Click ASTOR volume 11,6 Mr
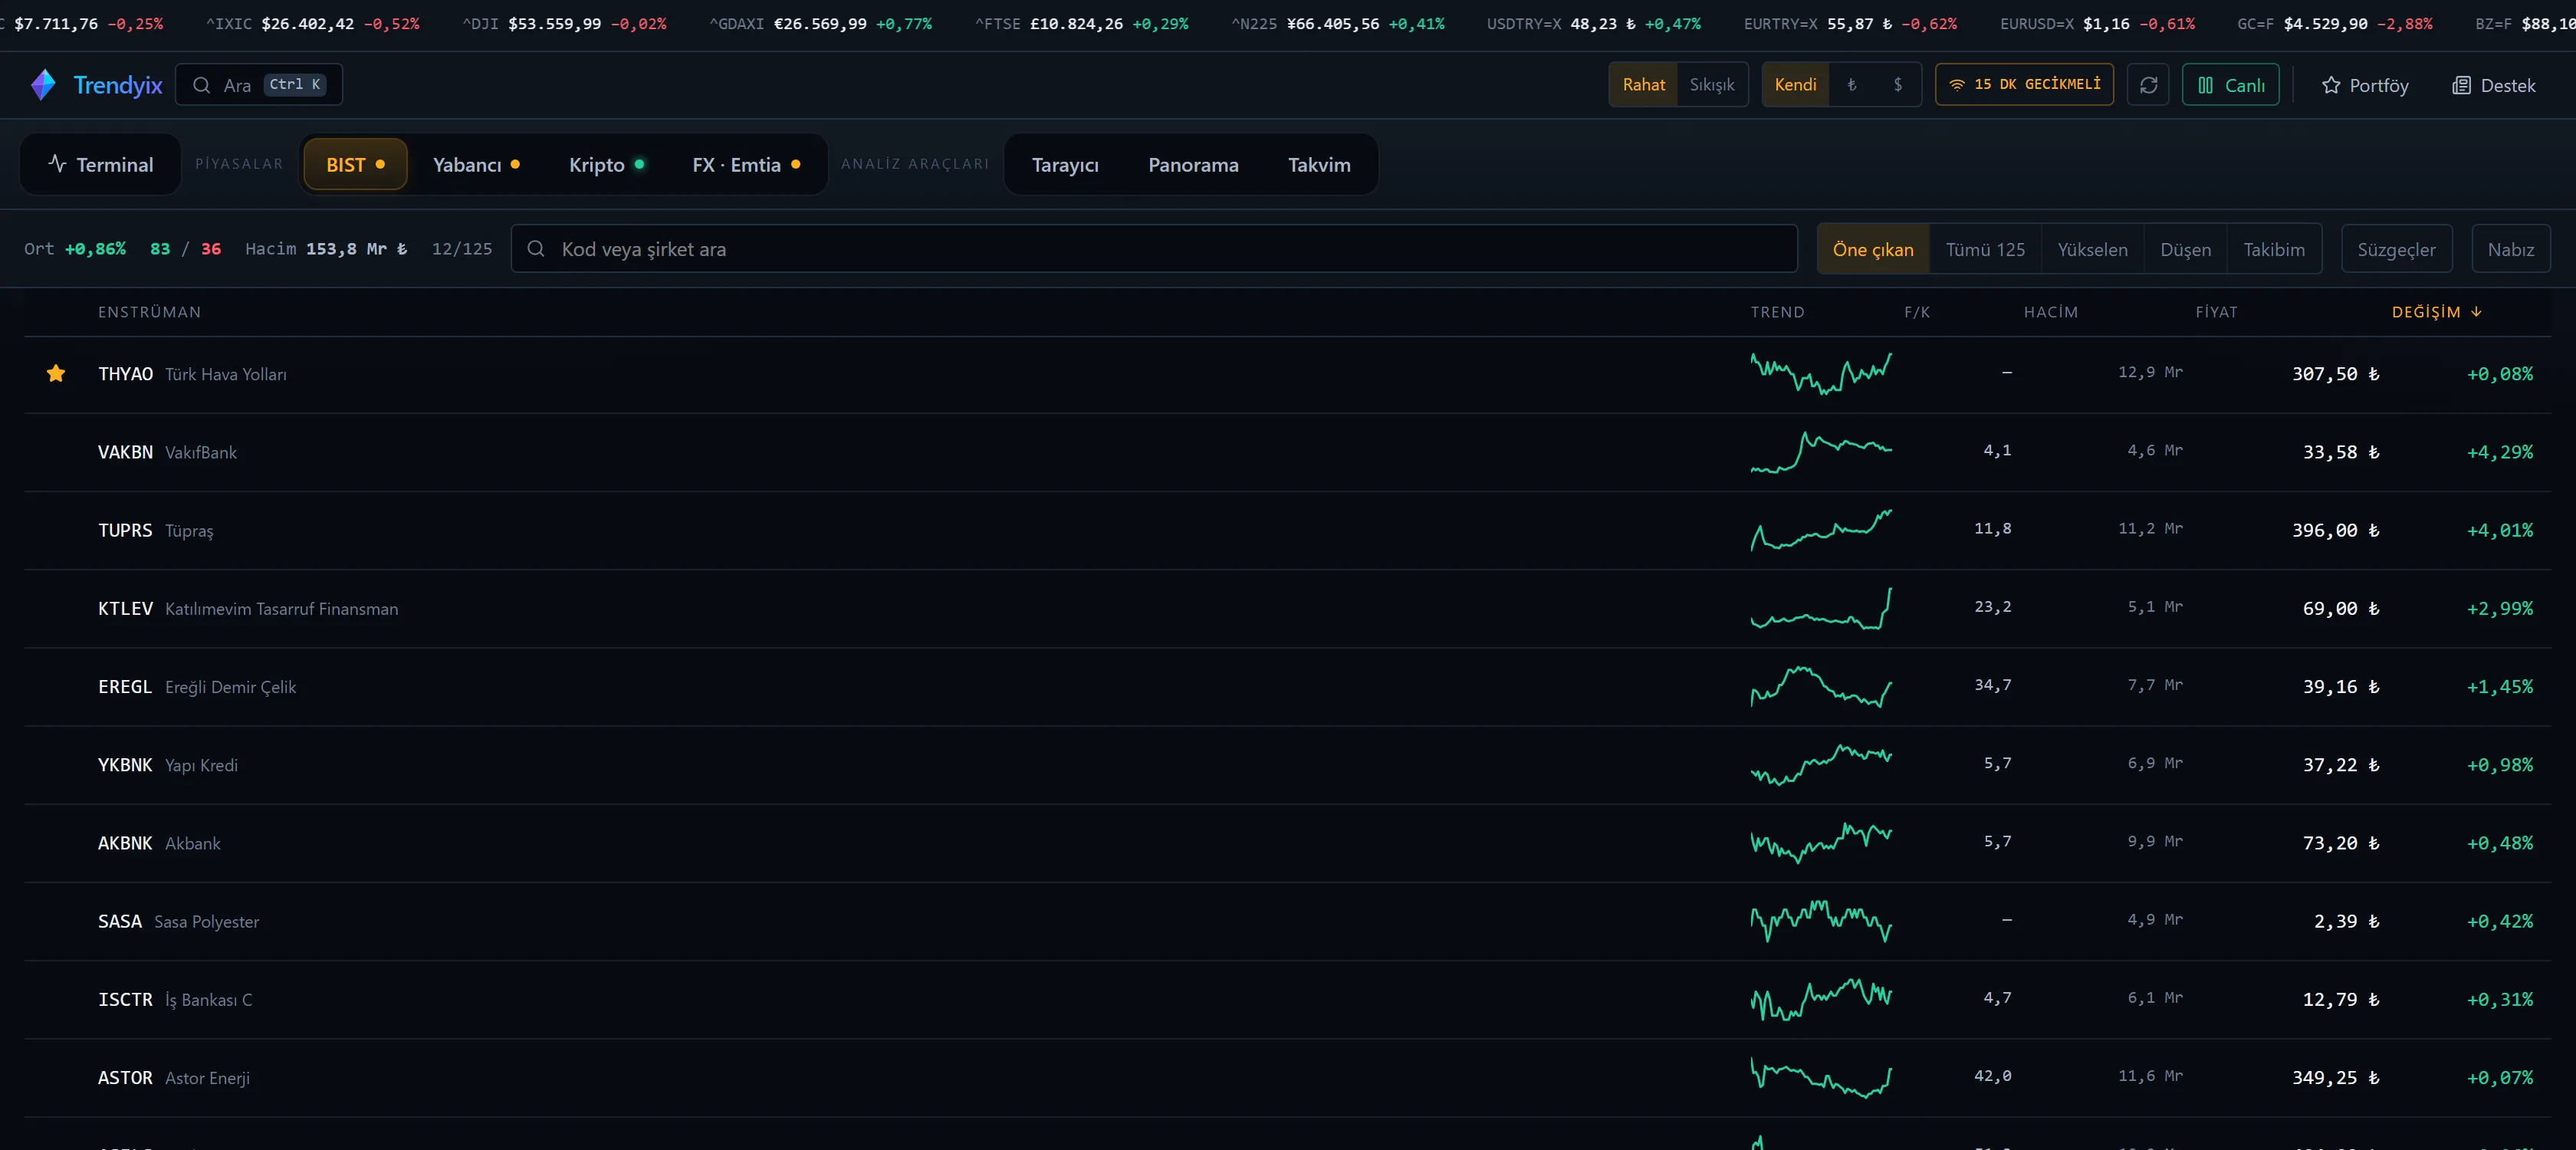This screenshot has width=2576, height=1150. click(x=2150, y=1076)
